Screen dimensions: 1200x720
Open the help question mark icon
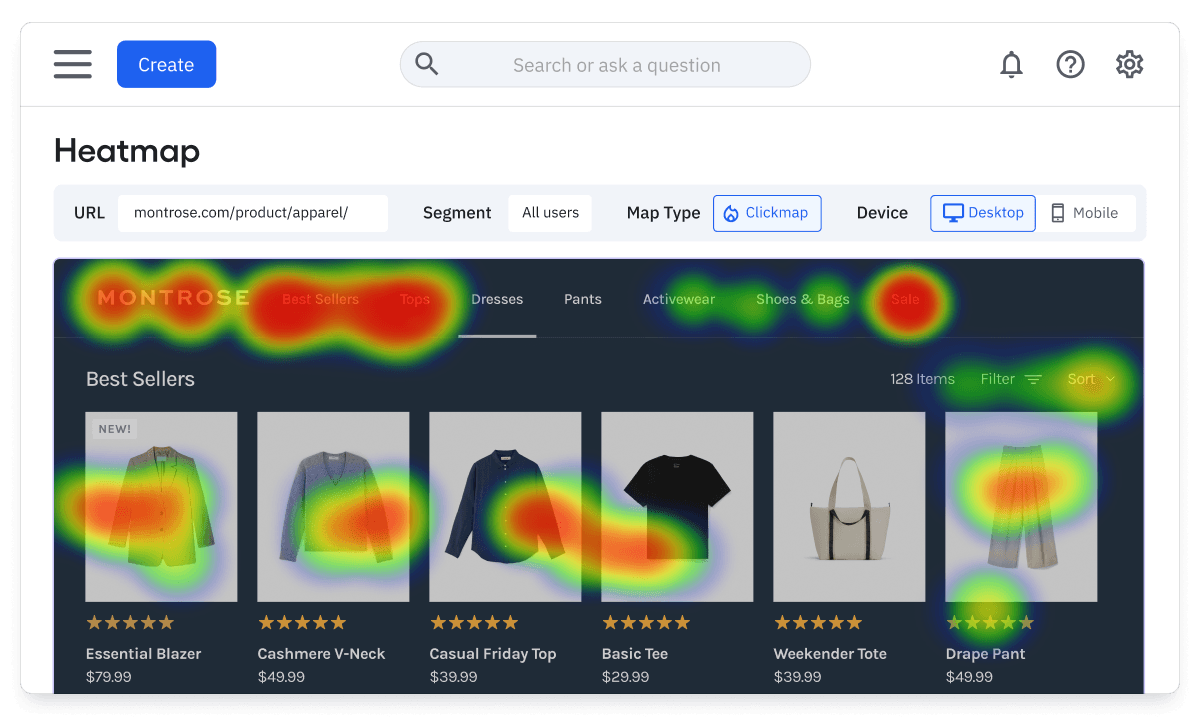point(1070,65)
